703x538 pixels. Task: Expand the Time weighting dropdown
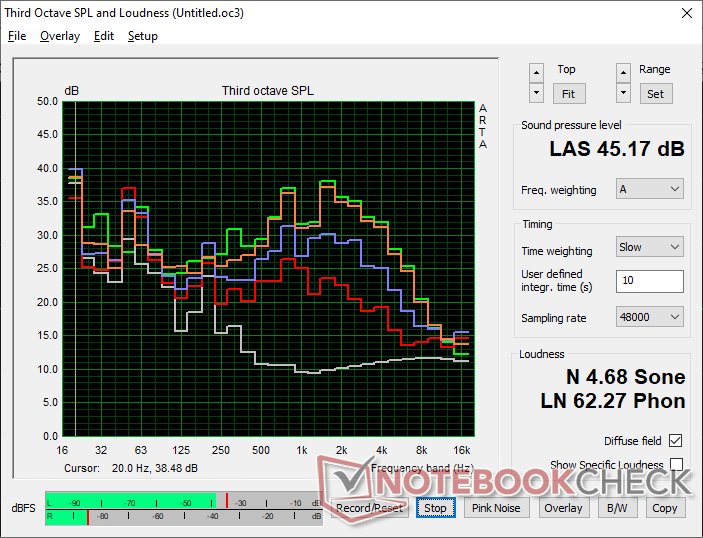650,247
